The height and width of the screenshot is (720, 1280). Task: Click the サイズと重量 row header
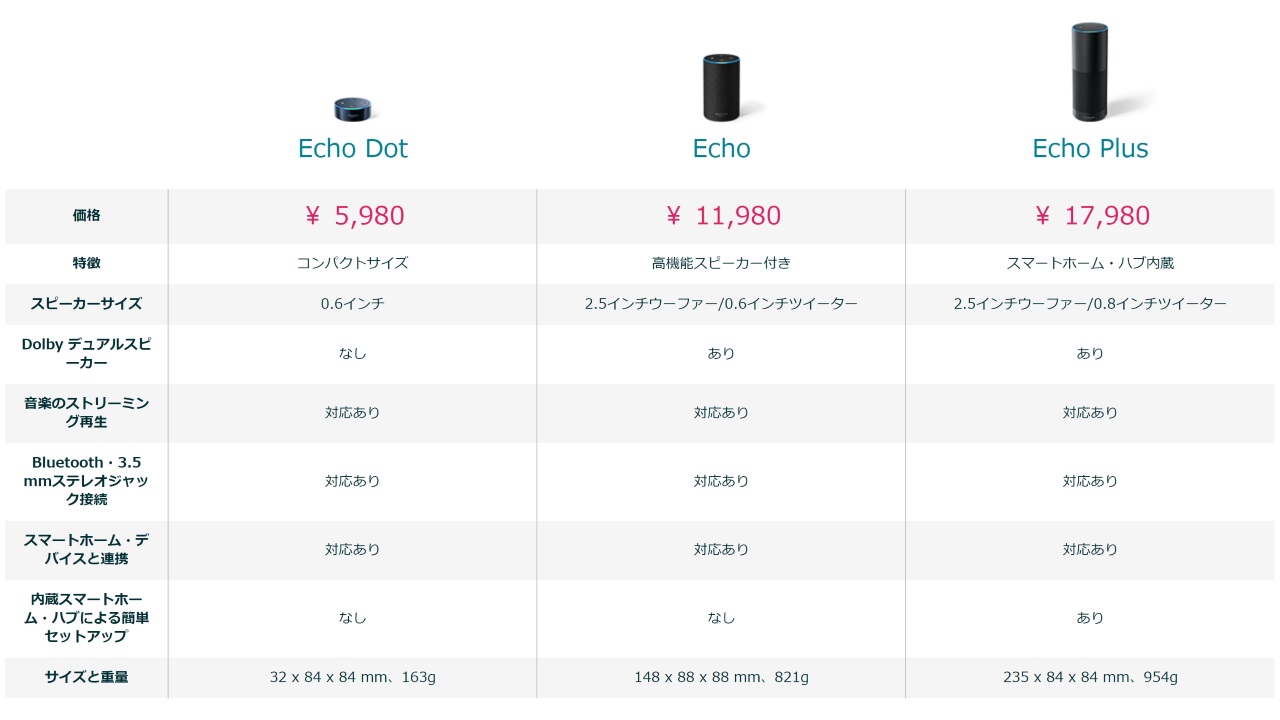pyautogui.click(x=87, y=677)
